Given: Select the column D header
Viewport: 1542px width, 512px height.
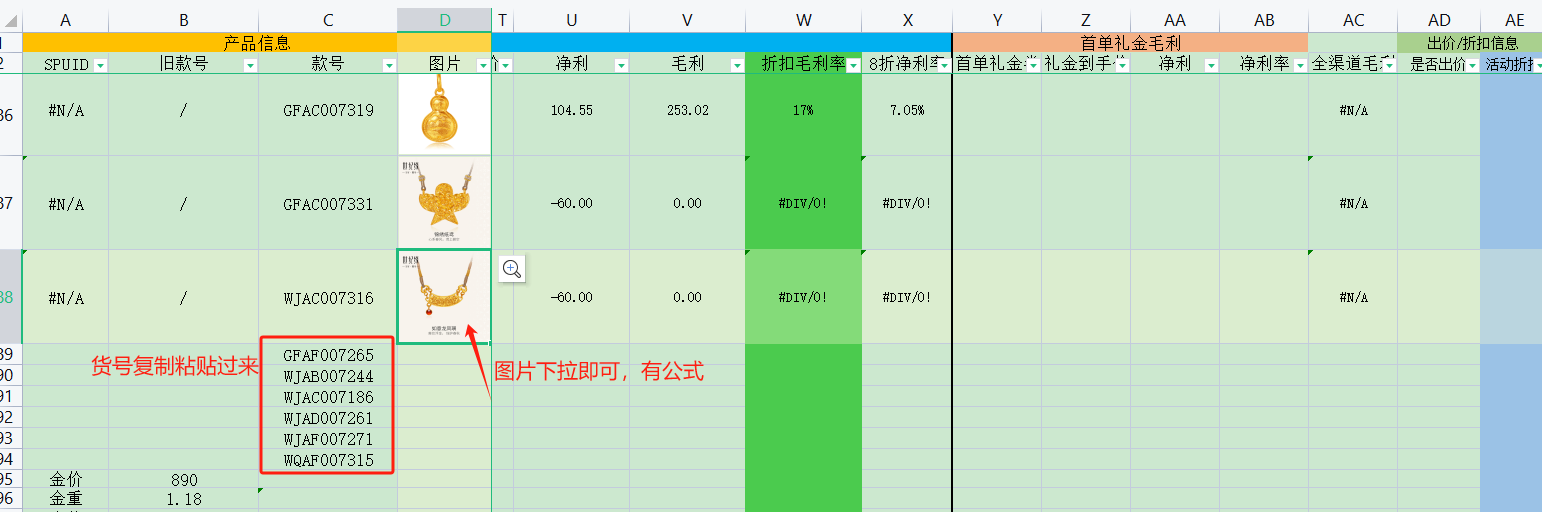Looking at the screenshot, I should 444,20.
